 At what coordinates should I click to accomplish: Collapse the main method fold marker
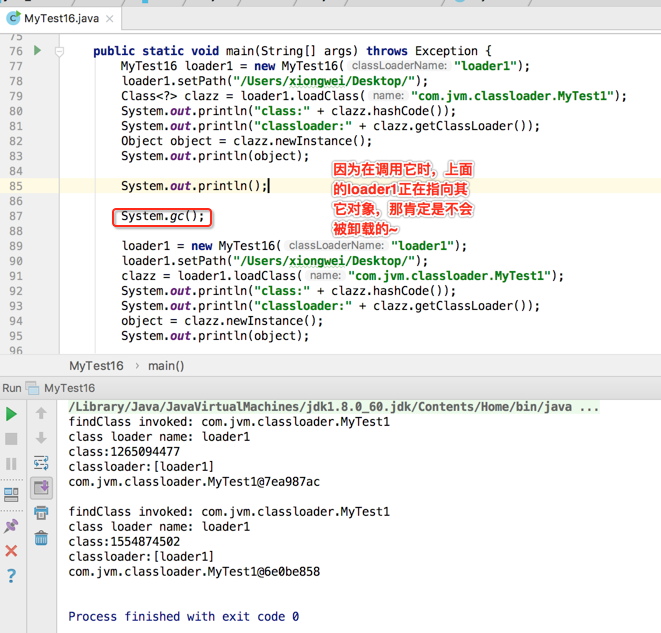tap(59, 51)
